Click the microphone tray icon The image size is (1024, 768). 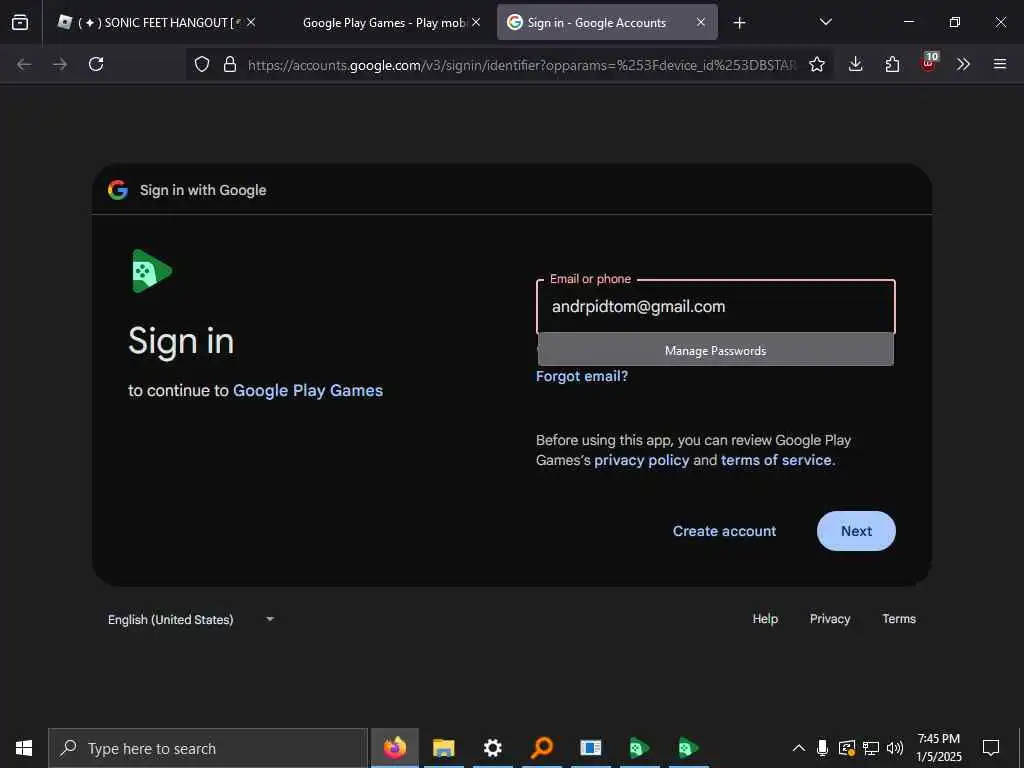[x=822, y=748]
